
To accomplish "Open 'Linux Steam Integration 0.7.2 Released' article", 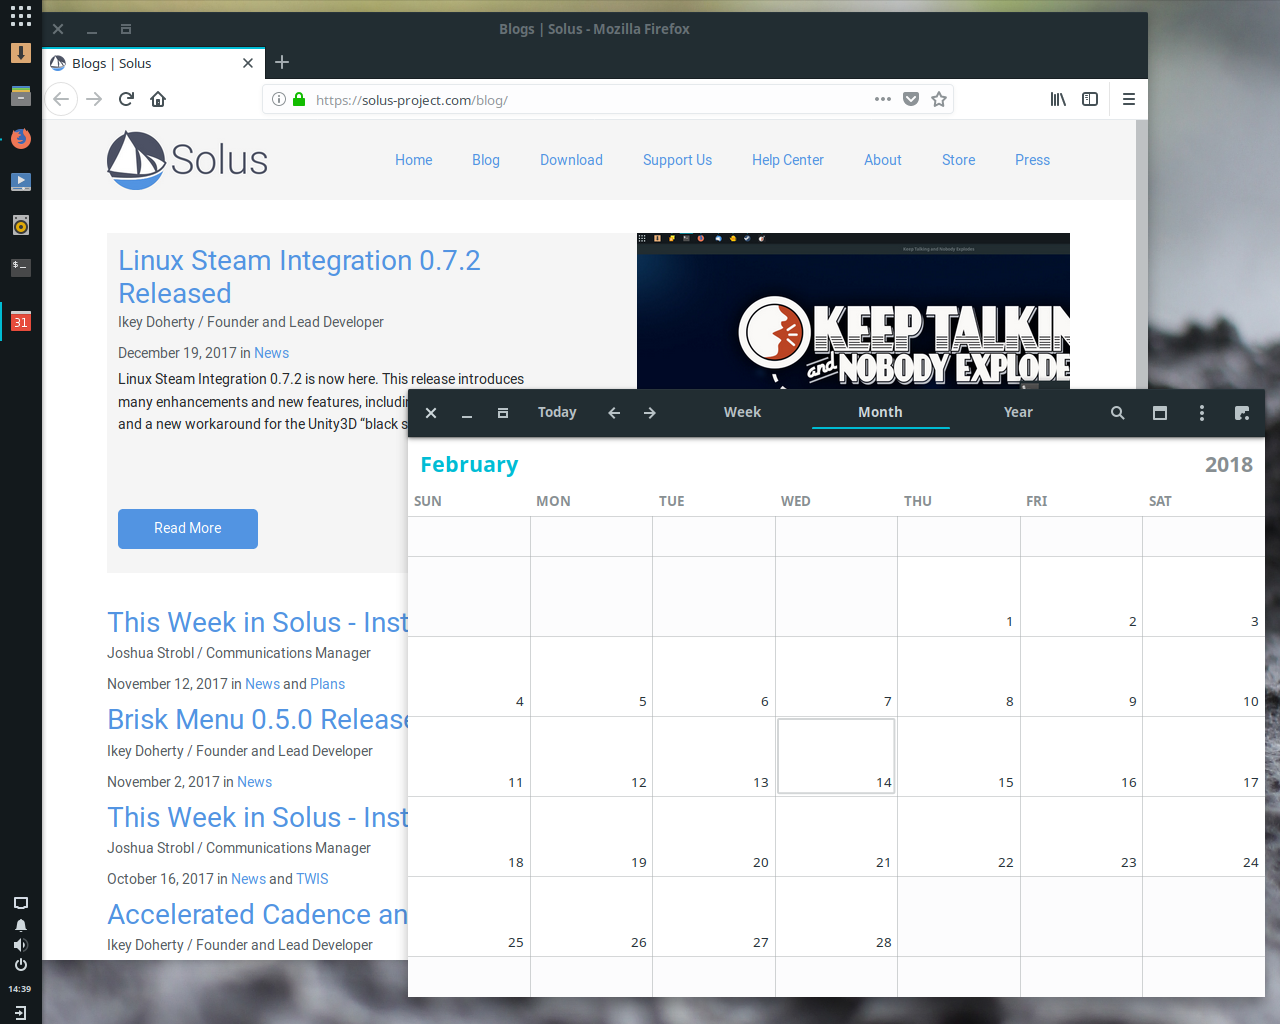I will [x=299, y=277].
